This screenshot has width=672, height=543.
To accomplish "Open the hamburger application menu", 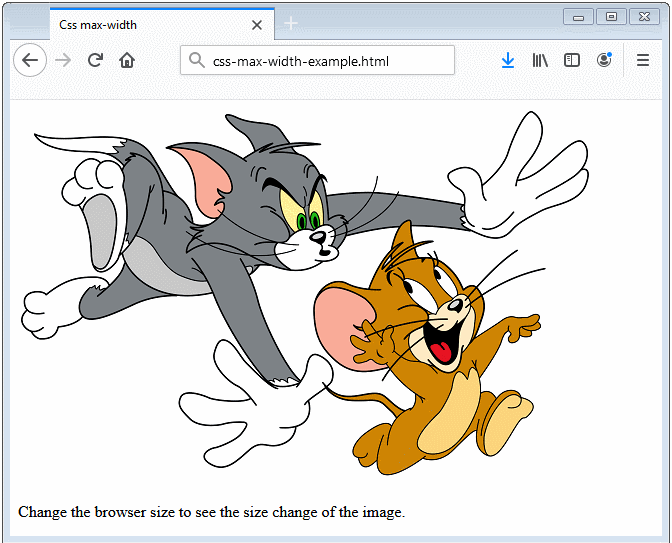I will (643, 60).
